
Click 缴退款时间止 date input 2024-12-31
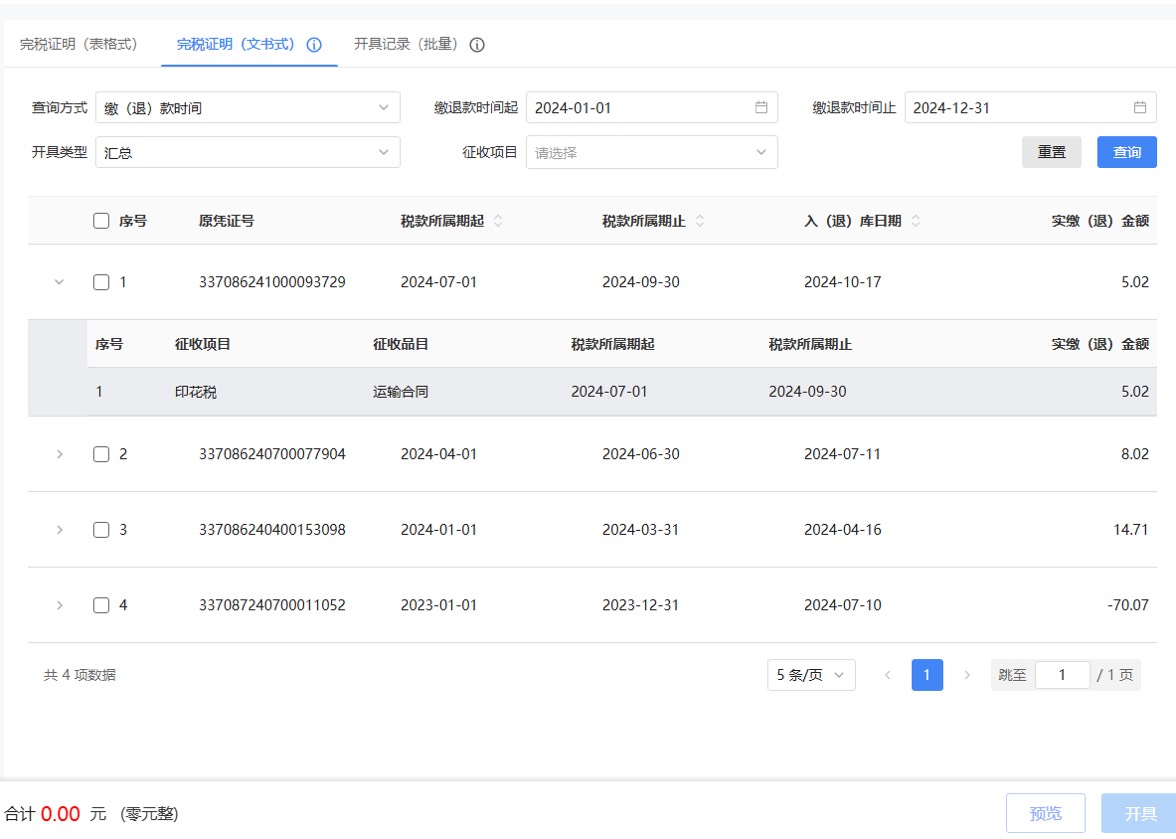[1030, 107]
